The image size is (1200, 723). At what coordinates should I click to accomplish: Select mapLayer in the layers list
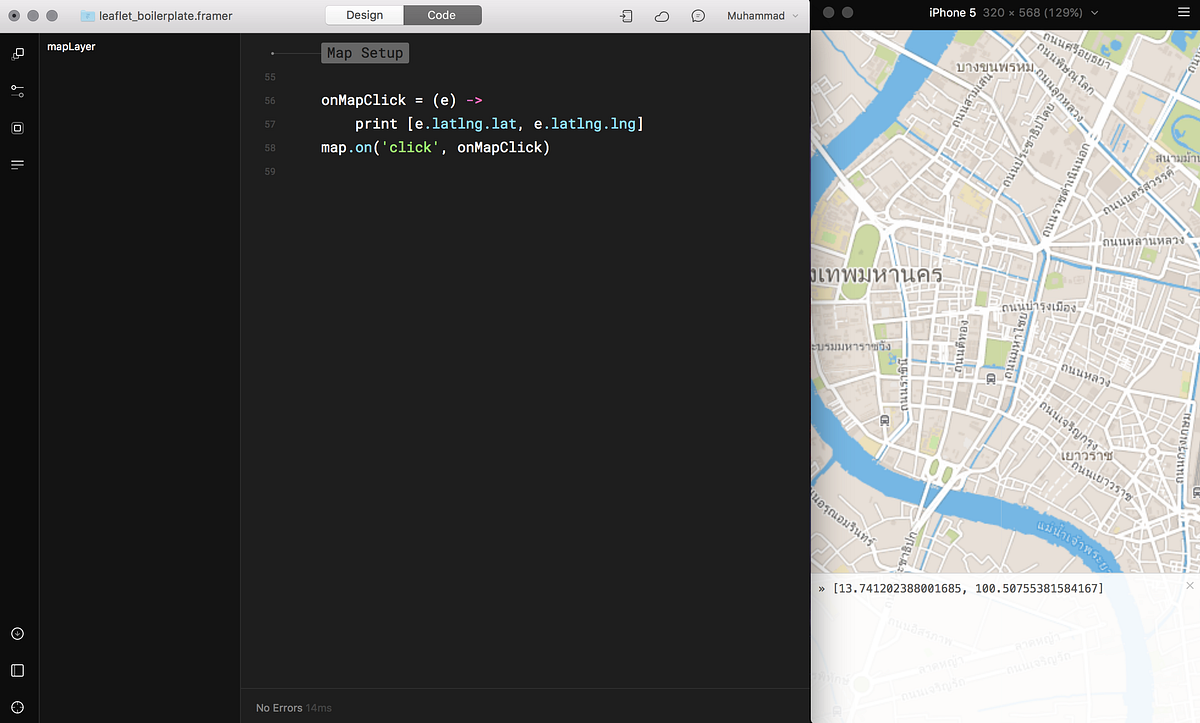(x=71, y=46)
